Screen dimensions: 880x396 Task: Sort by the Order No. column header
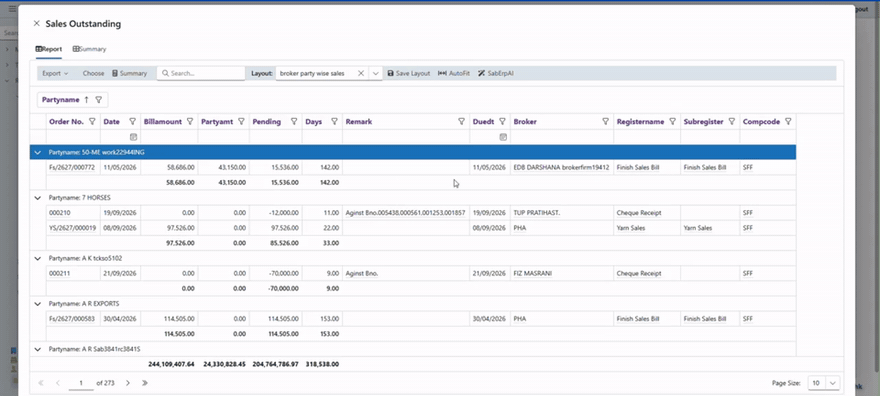pos(66,121)
